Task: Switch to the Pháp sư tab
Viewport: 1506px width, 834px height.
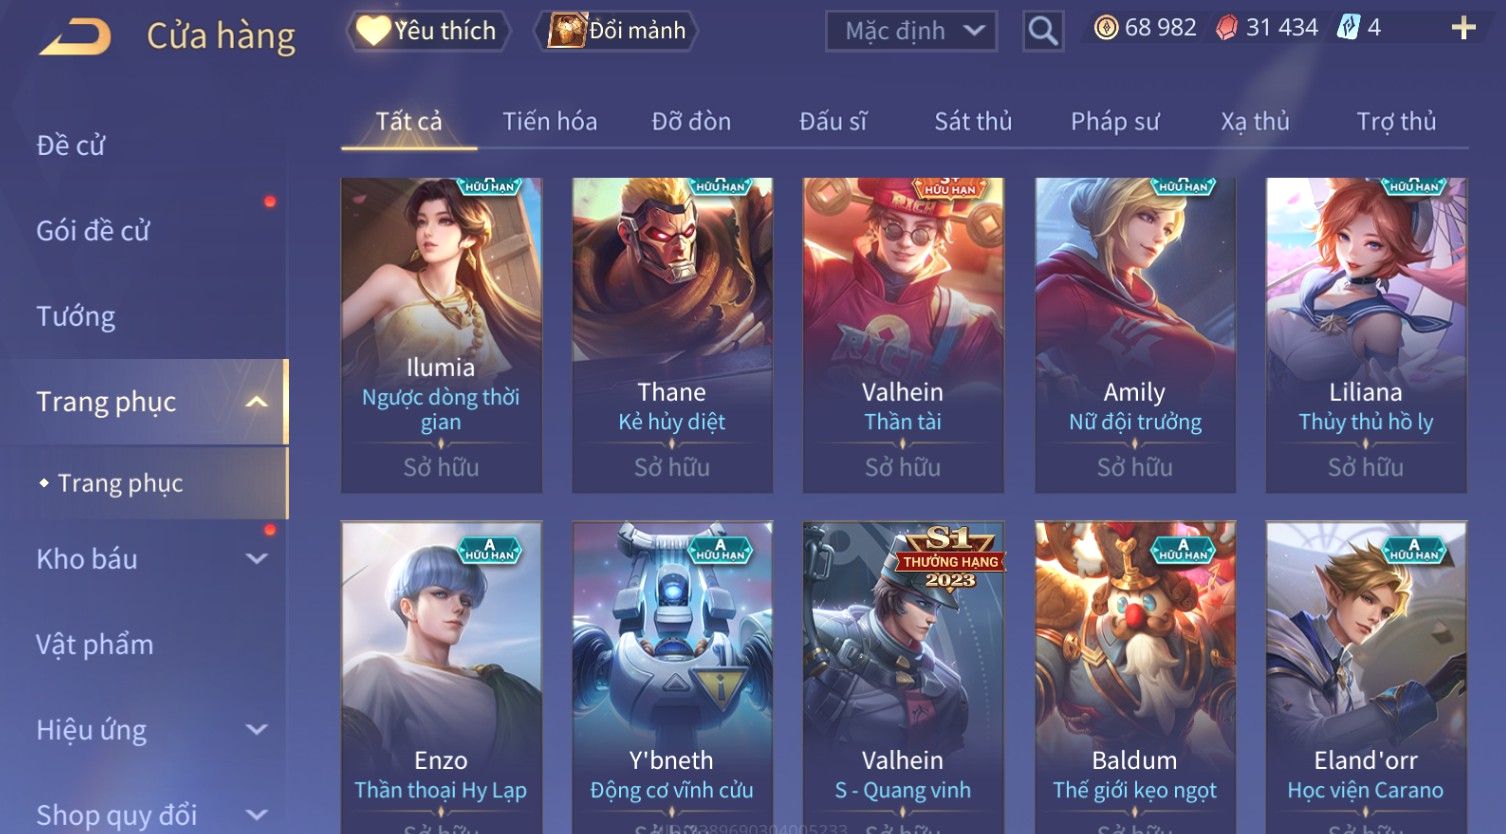Action: pyautogui.click(x=1115, y=122)
